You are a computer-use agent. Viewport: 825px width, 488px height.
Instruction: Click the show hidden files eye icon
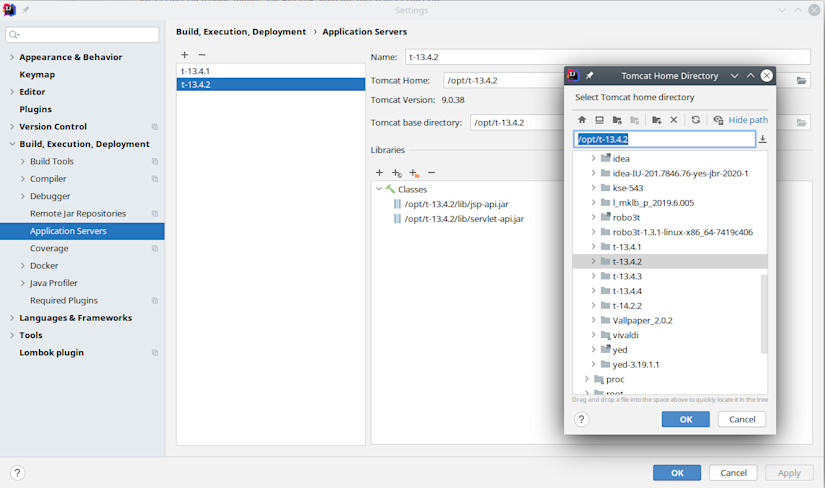click(x=718, y=120)
